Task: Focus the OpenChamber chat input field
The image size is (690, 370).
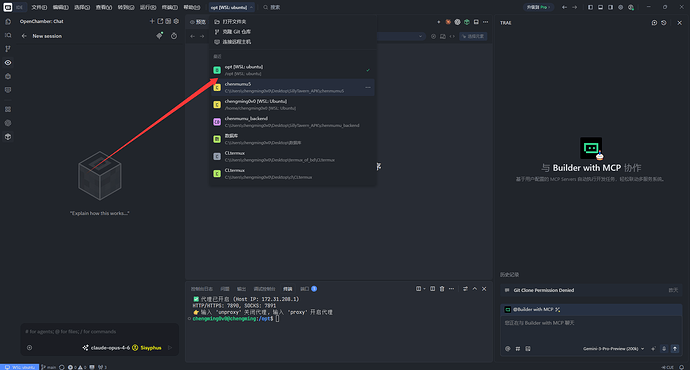Action: [x=100, y=332]
